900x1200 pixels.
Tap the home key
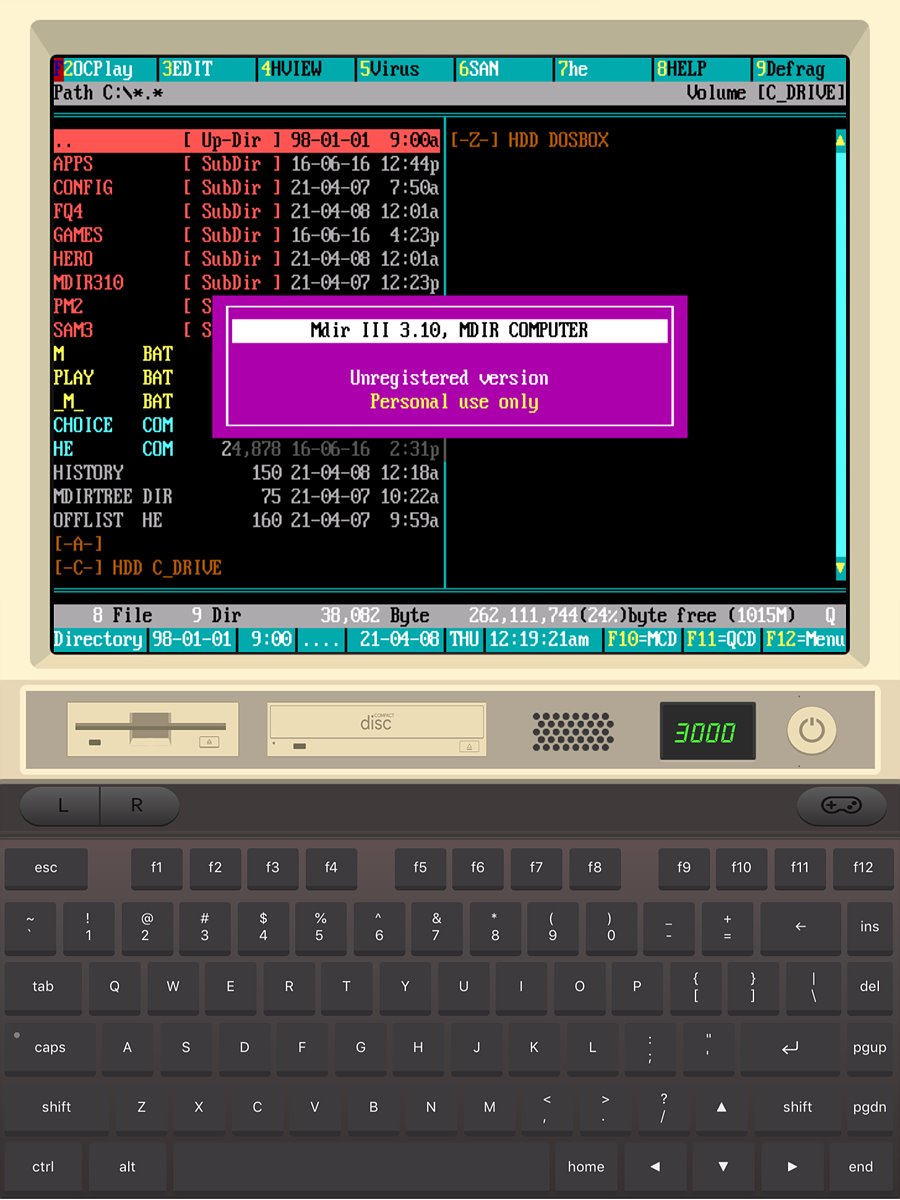click(586, 1167)
